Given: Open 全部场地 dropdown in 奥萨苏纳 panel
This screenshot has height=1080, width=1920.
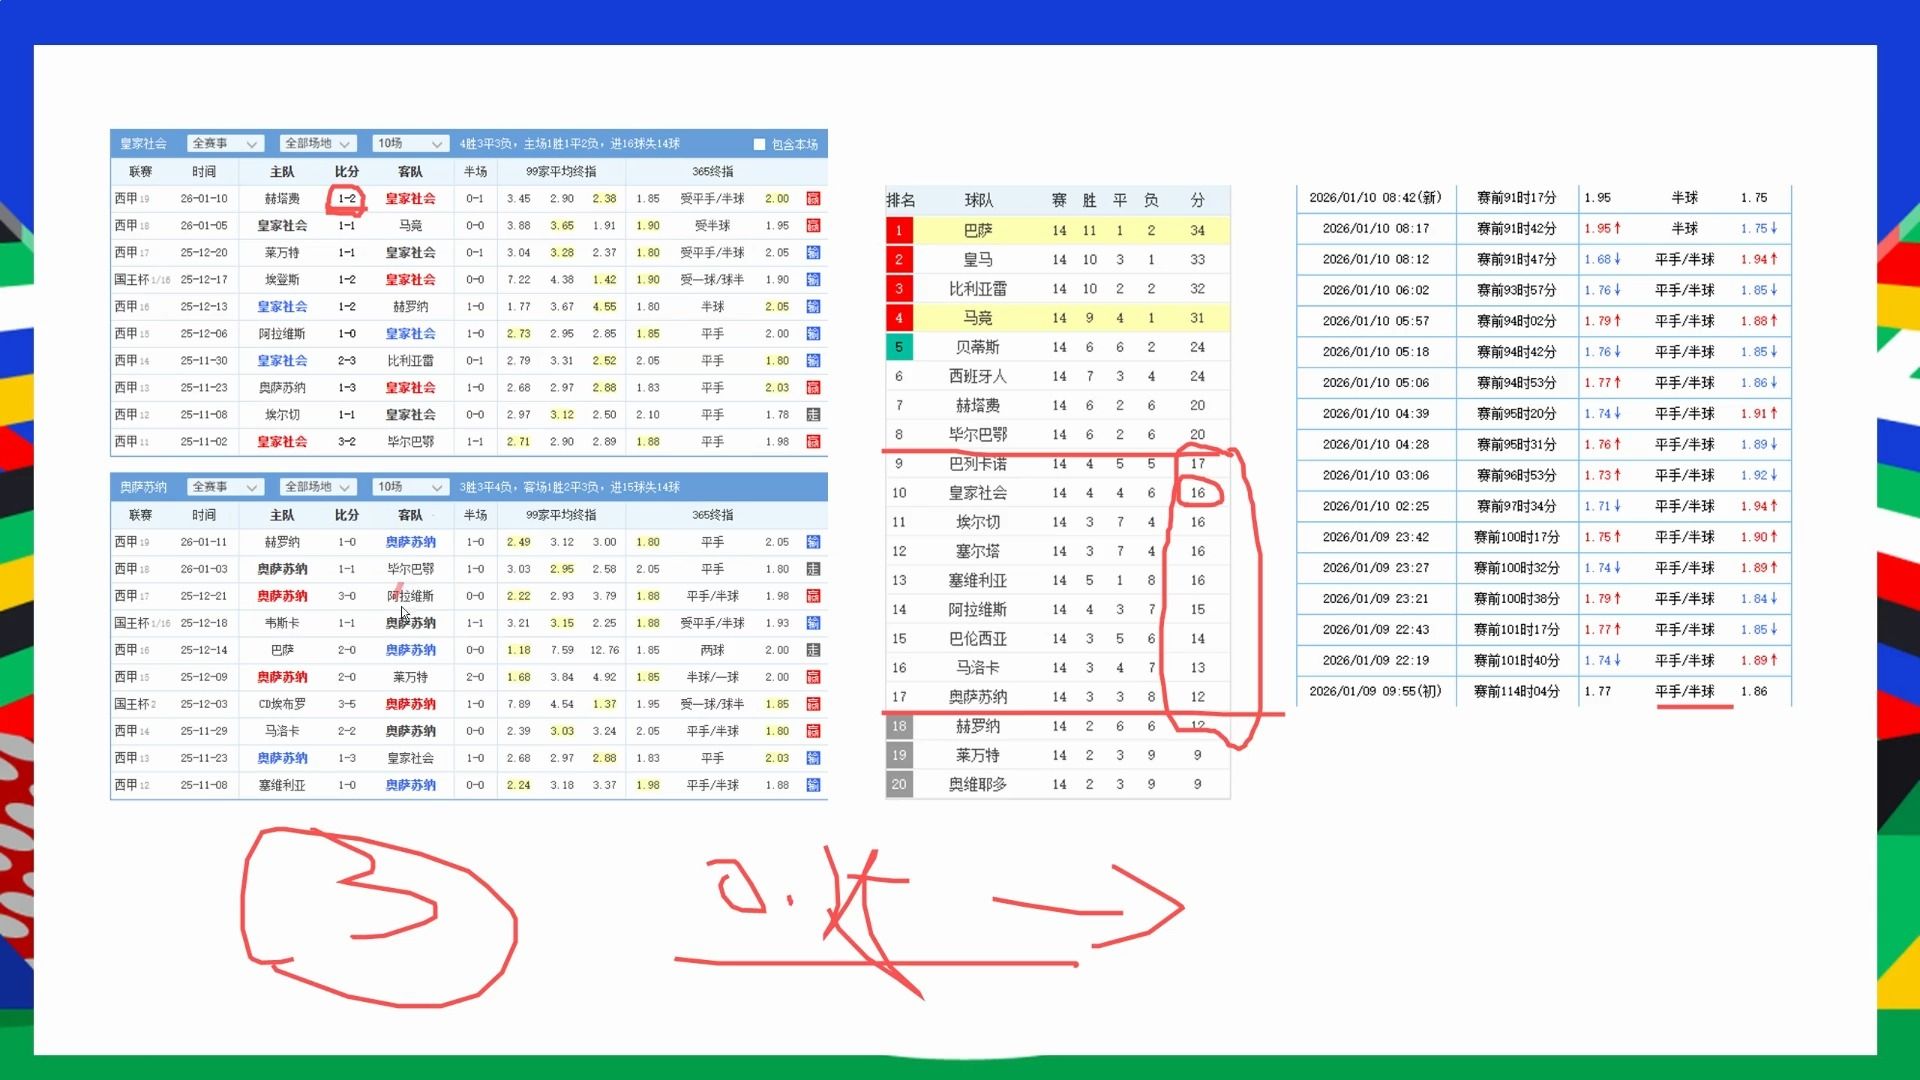Looking at the screenshot, I should point(318,487).
